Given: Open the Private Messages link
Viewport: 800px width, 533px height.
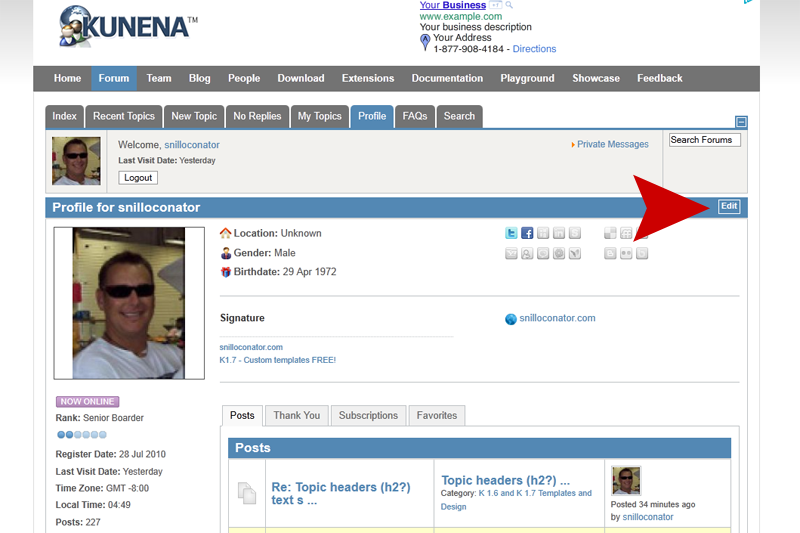Looking at the screenshot, I should 612,144.
